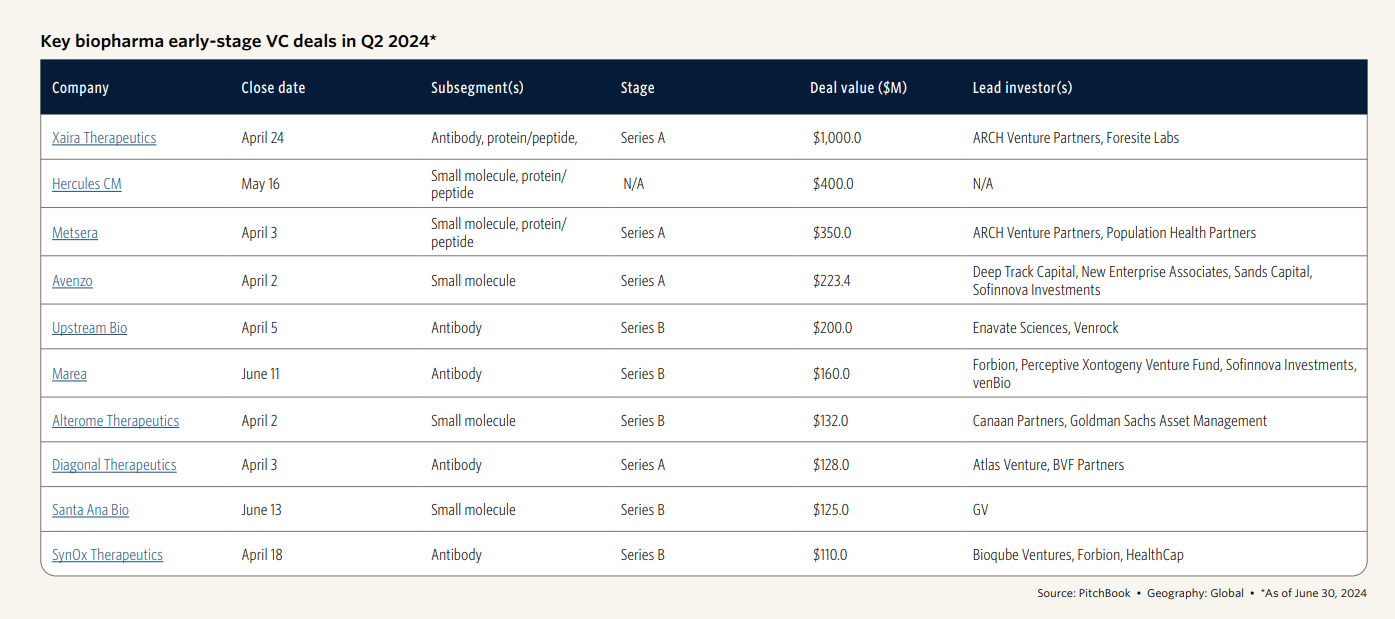Click the Deal value ($M) header
Image resolution: width=1395 pixels, height=619 pixels.
point(858,88)
